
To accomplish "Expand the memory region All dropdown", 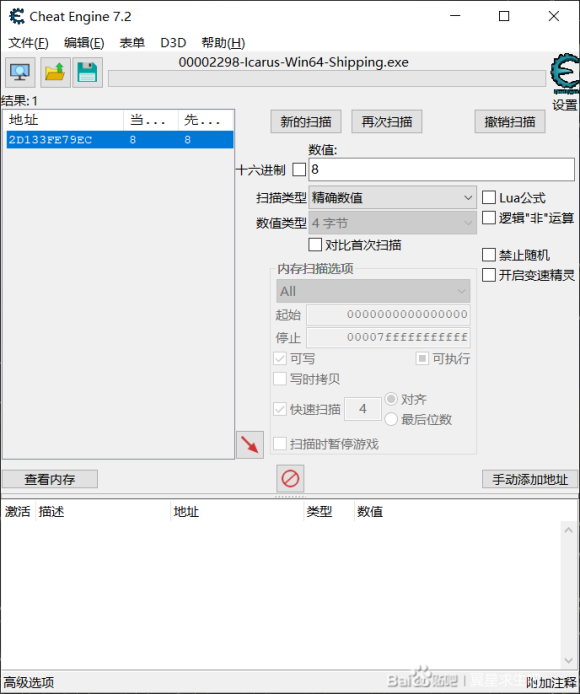I will point(373,291).
